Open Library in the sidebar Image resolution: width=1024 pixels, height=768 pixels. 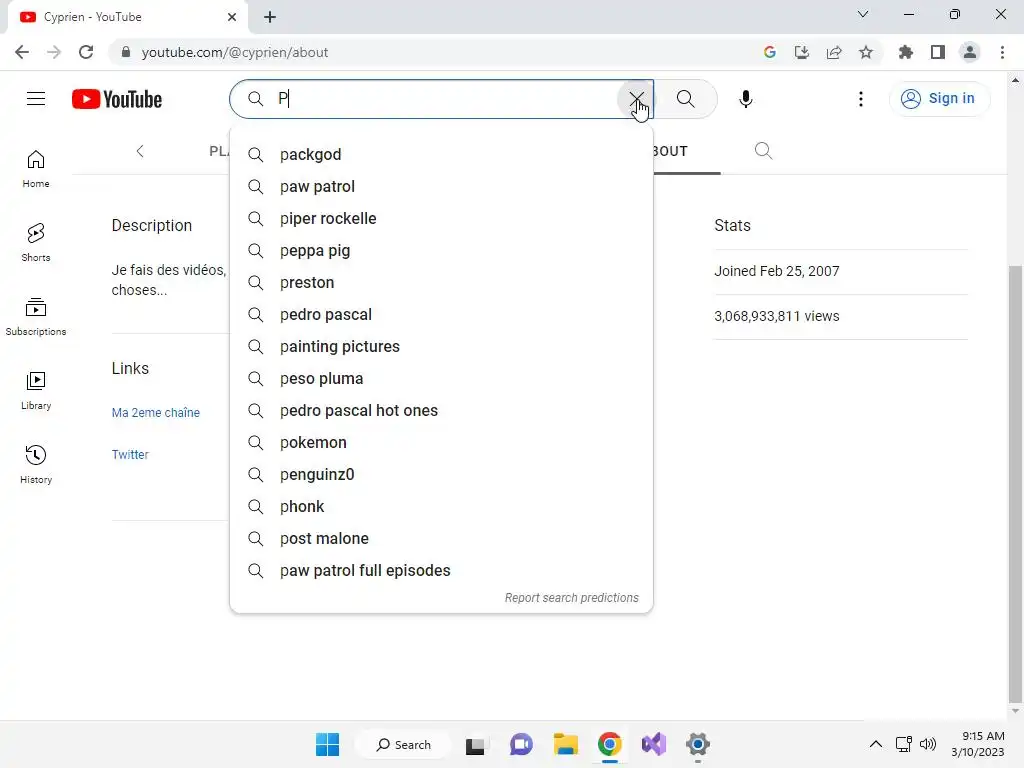point(36,391)
